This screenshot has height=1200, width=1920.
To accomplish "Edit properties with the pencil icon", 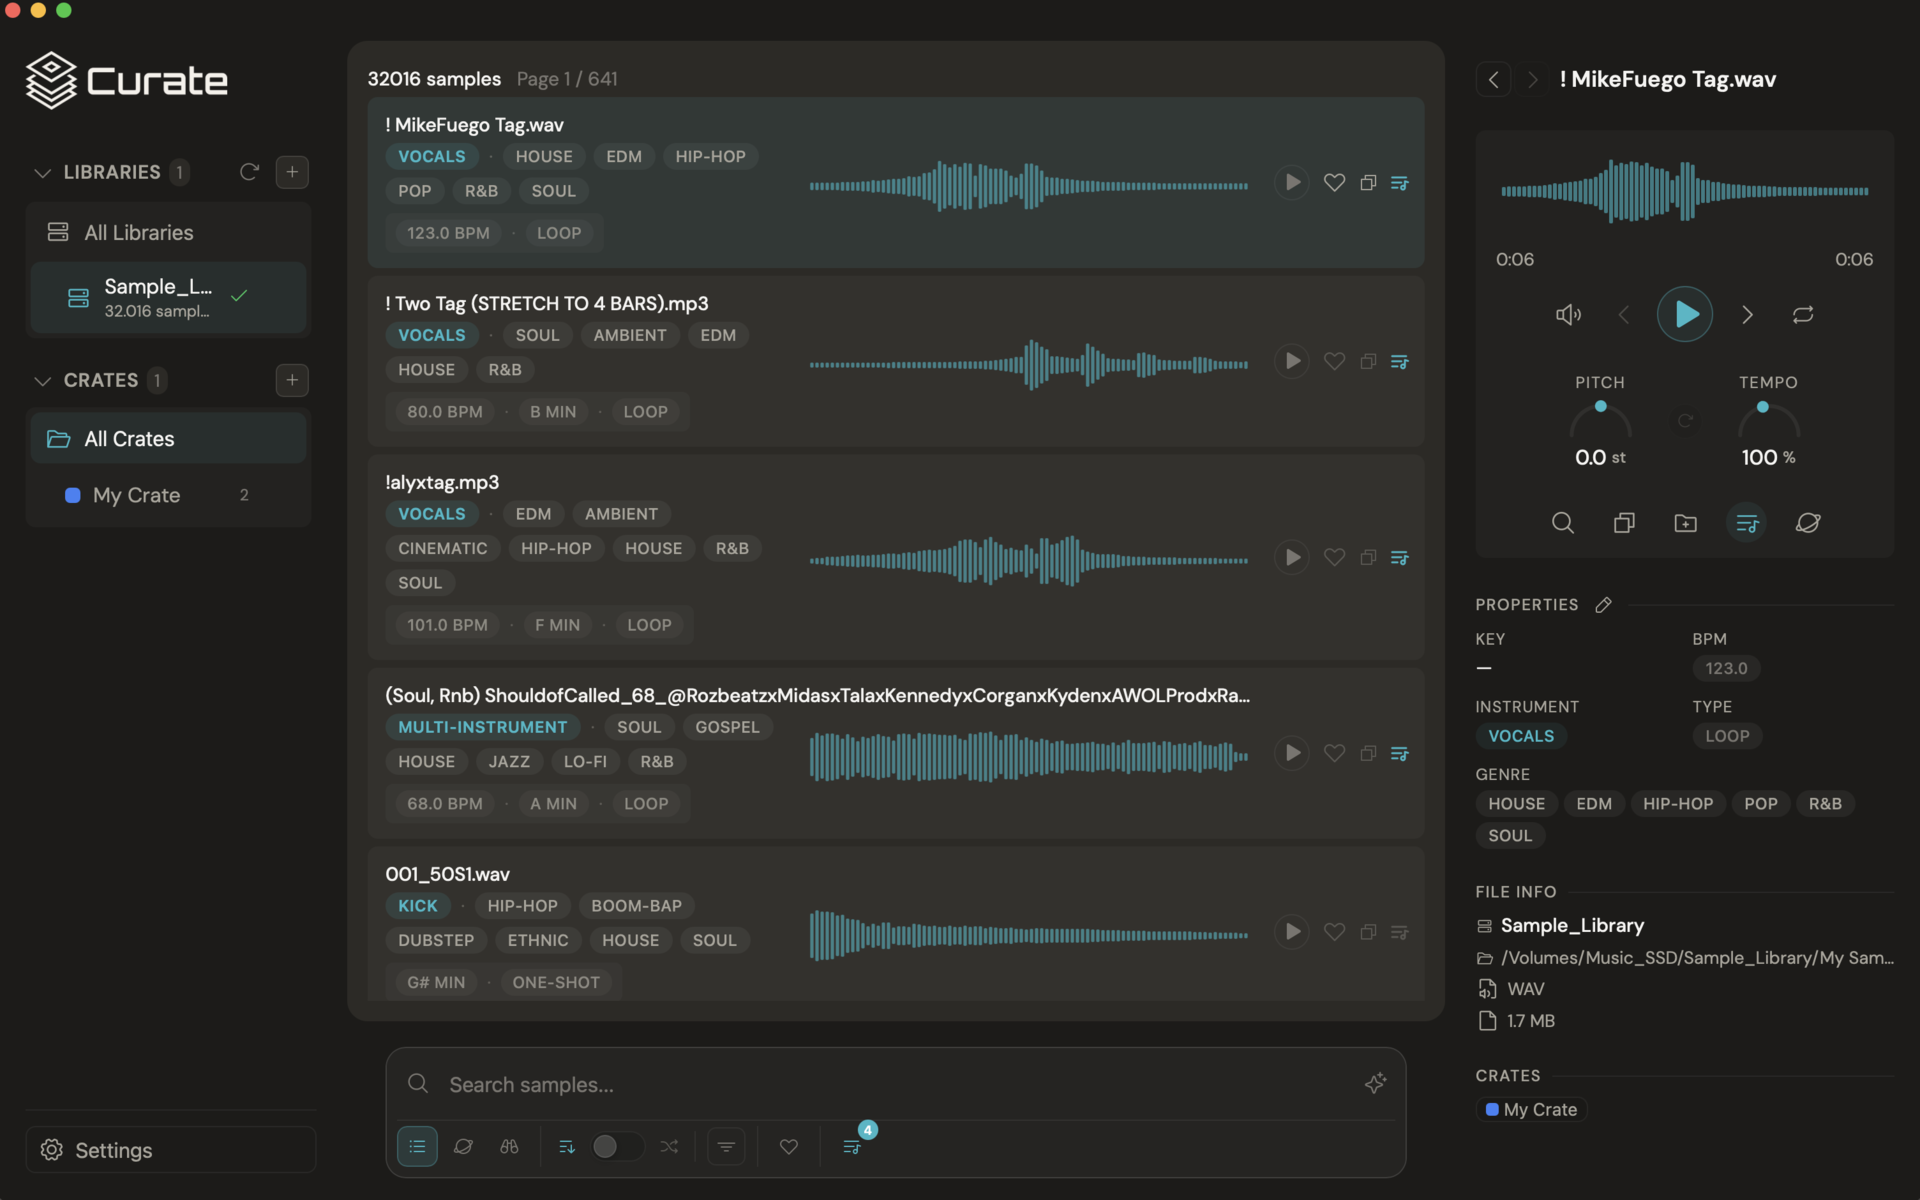I will (x=1603, y=605).
